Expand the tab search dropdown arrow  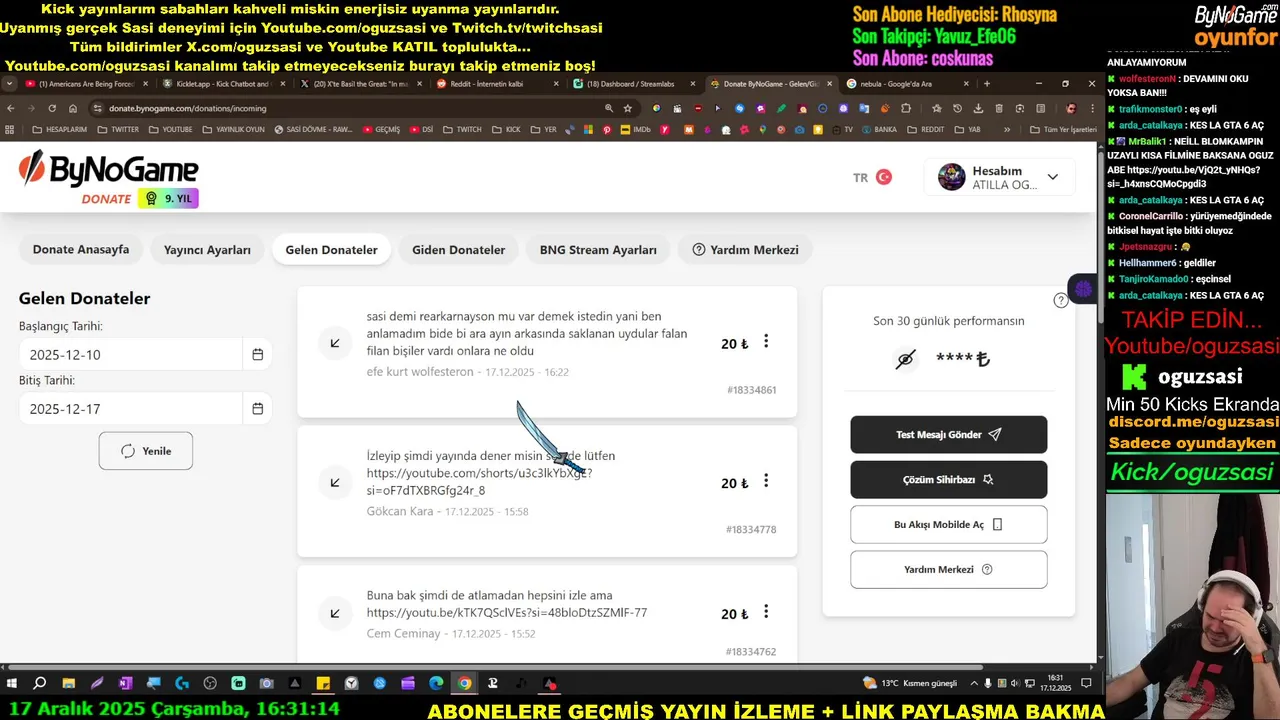[x=9, y=84]
